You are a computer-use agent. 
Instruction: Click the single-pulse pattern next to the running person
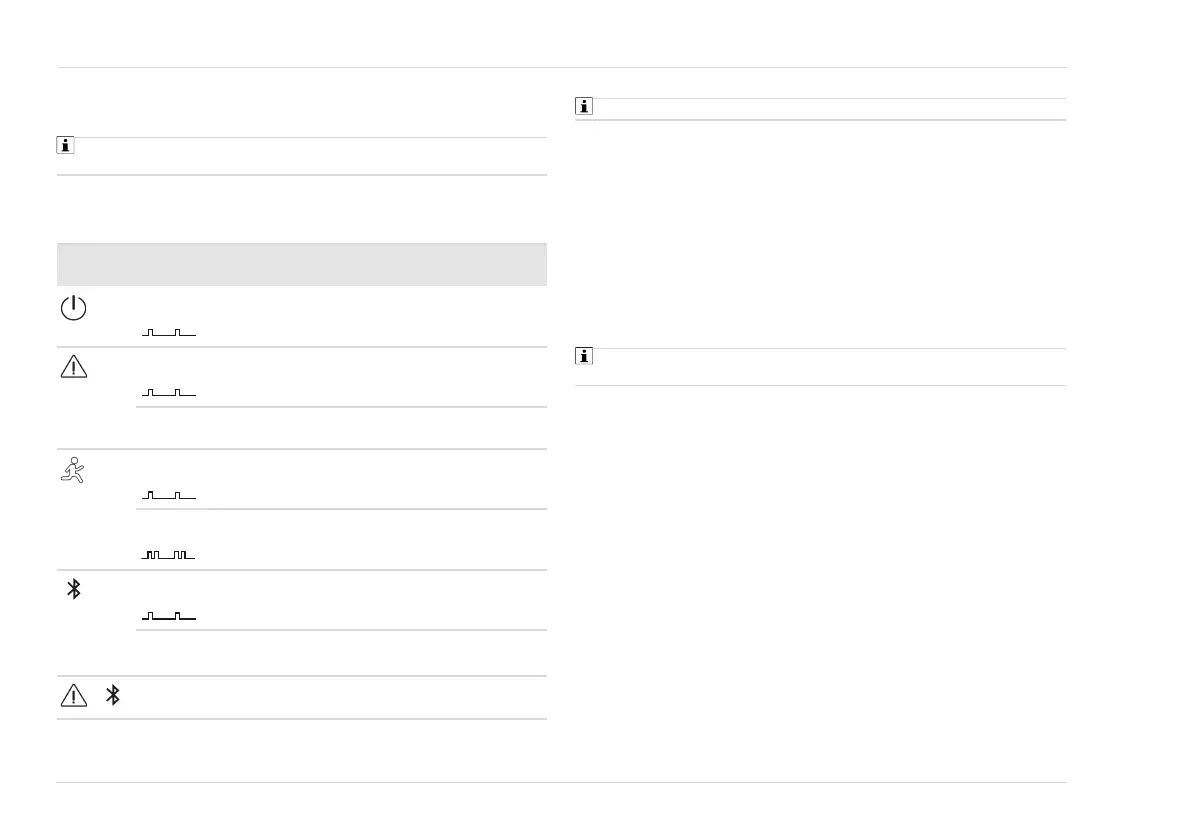click(168, 495)
